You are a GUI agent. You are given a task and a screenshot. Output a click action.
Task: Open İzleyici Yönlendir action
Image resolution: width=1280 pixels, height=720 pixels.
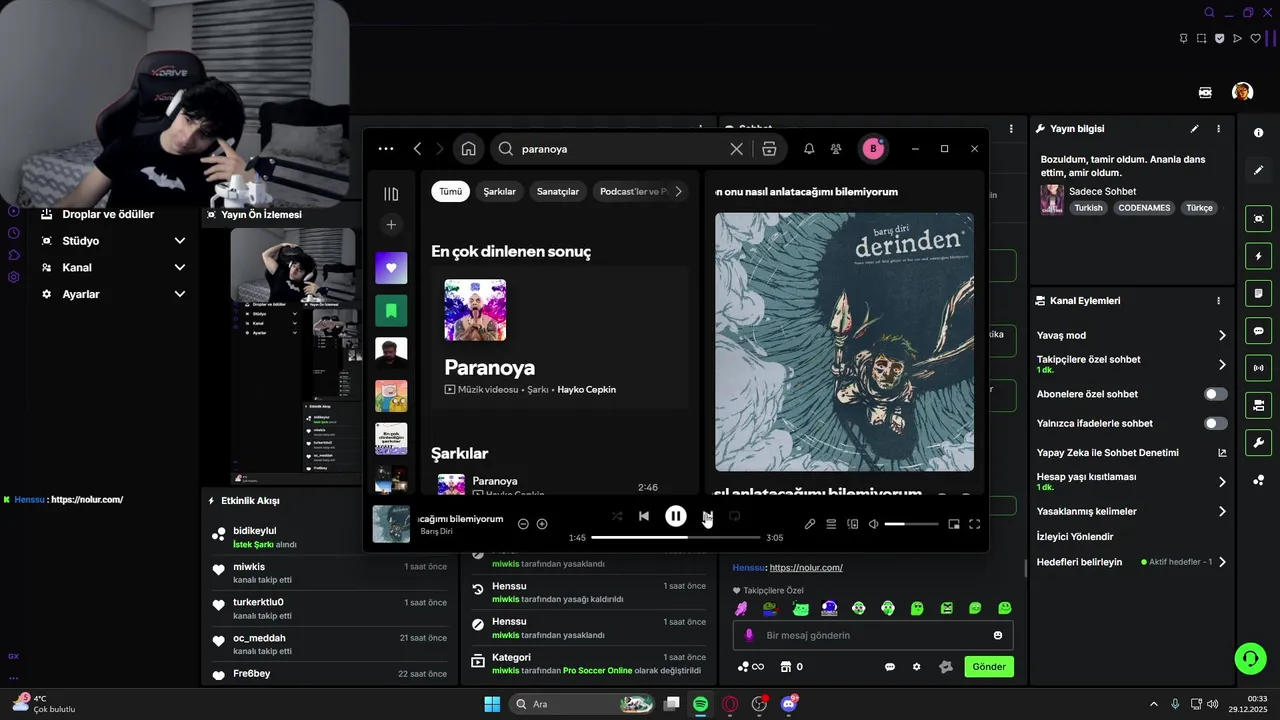click(1075, 537)
